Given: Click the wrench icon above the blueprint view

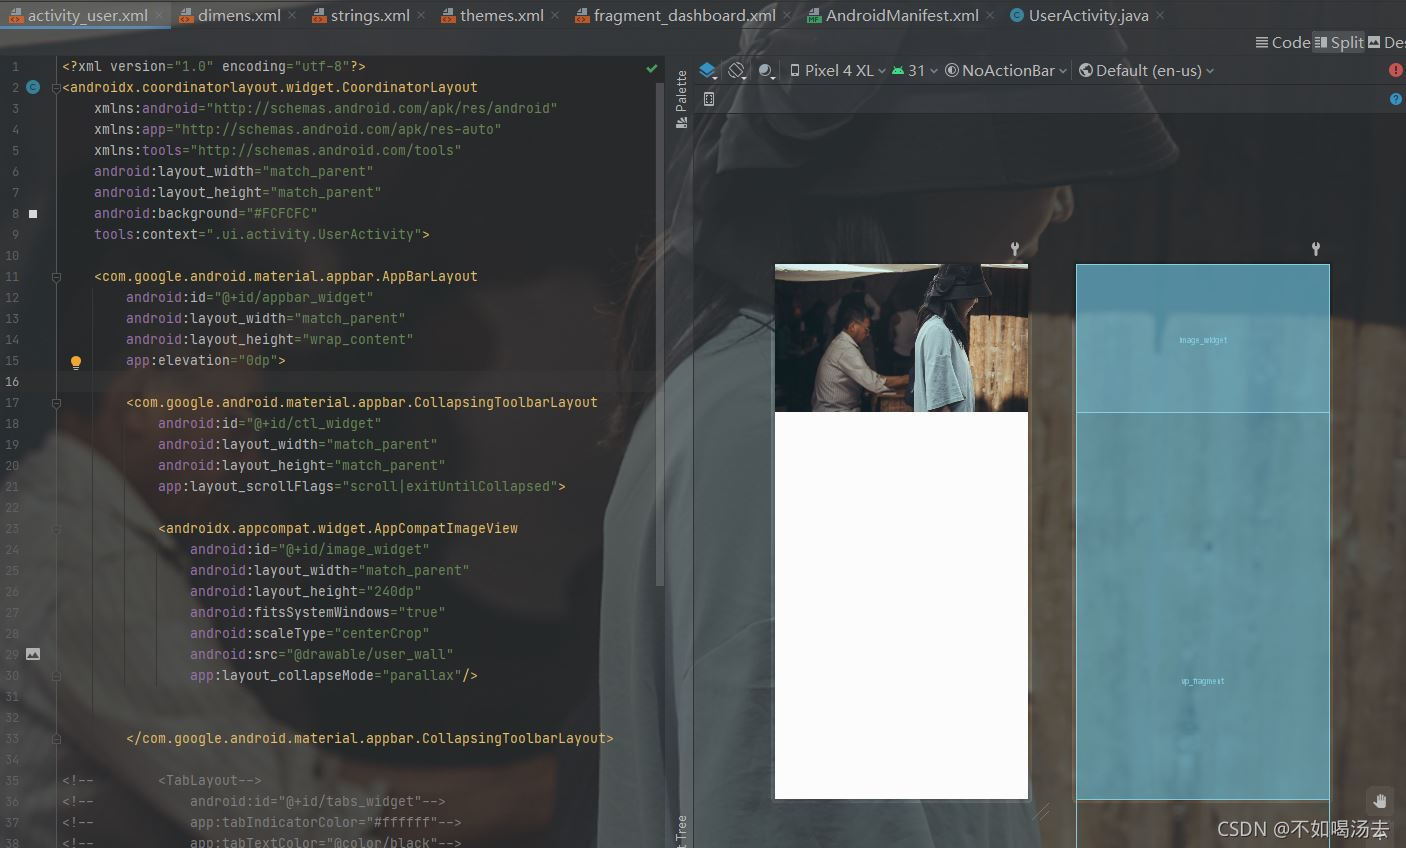Looking at the screenshot, I should tap(1316, 249).
